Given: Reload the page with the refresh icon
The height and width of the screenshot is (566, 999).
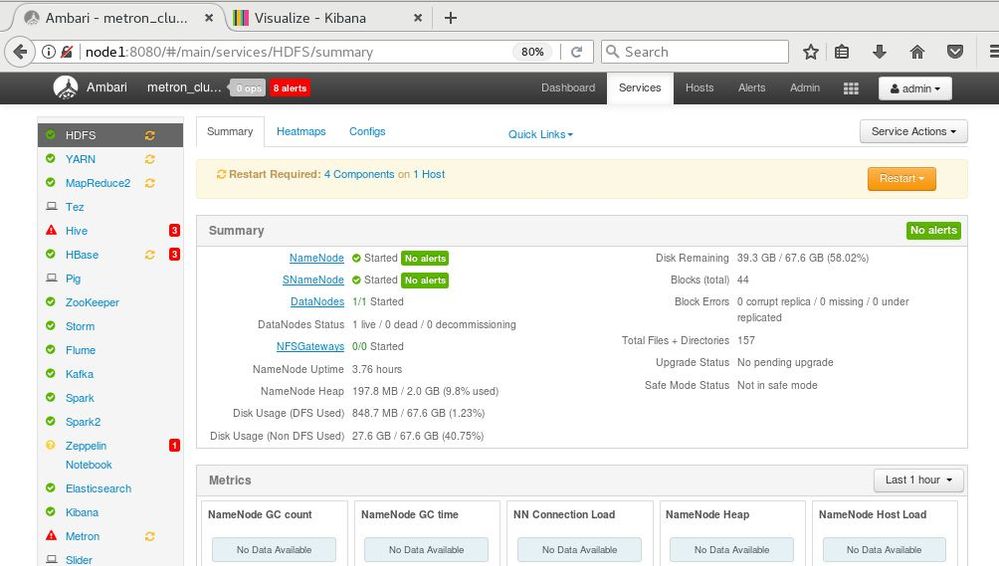Looking at the screenshot, I should point(577,52).
